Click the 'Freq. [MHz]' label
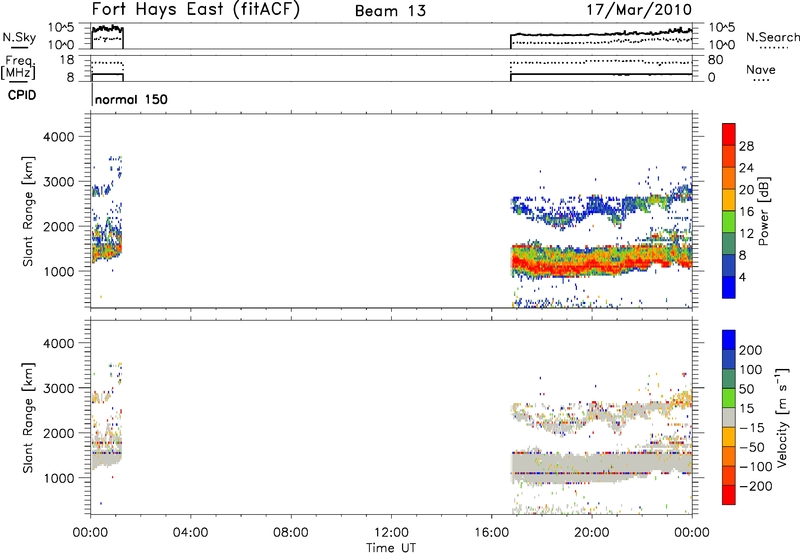Image resolution: width=800 pixels, height=554 pixels. tap(20, 67)
